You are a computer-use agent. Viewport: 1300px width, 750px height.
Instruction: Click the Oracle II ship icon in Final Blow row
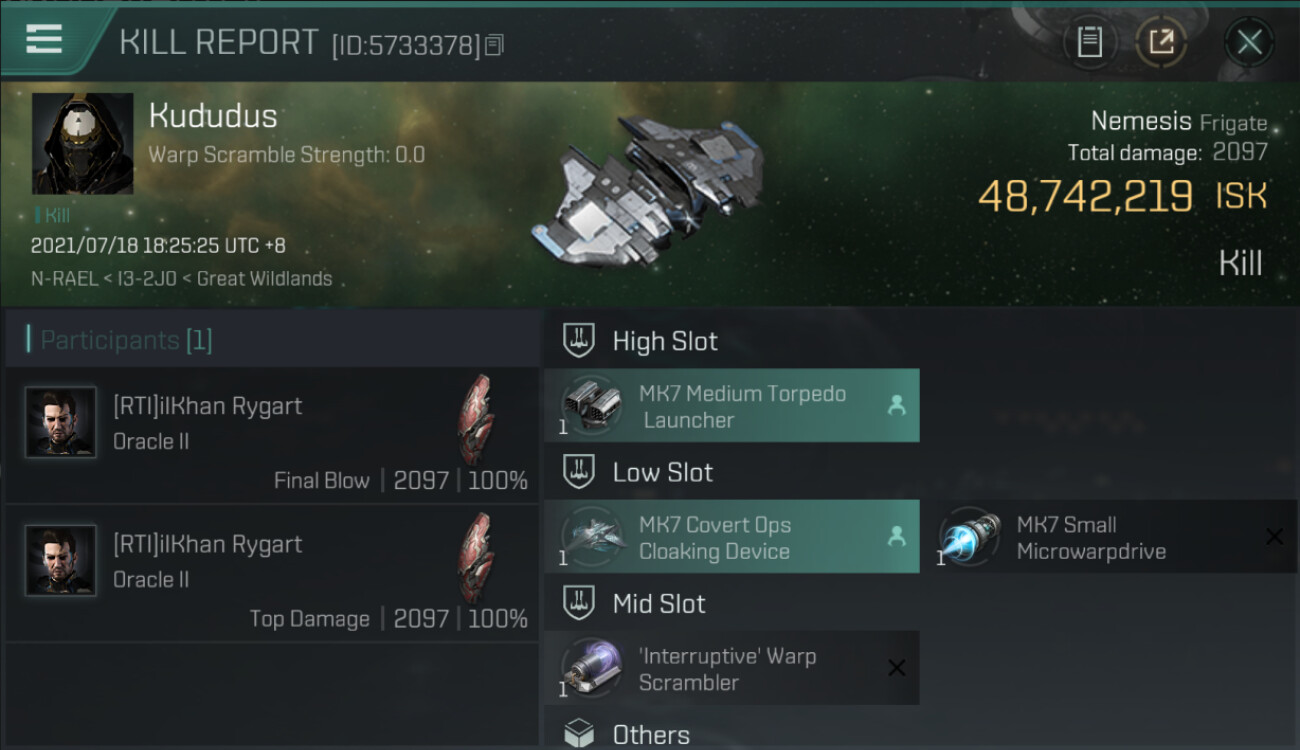pyautogui.click(x=476, y=420)
